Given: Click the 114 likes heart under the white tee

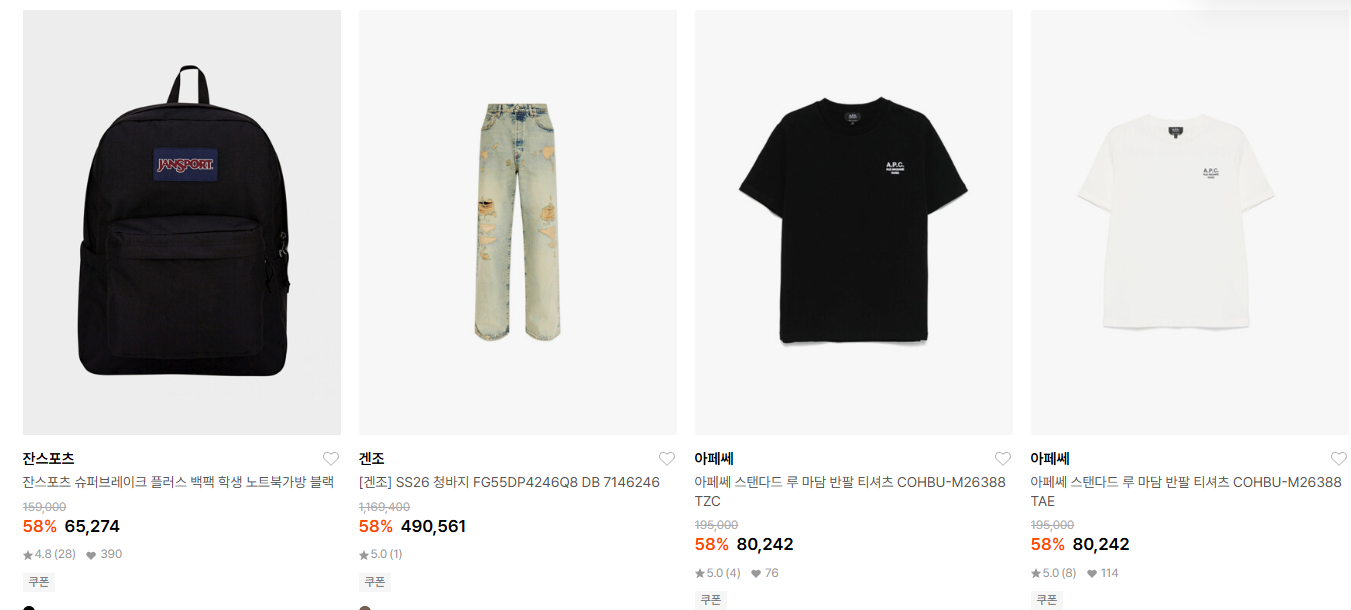Looking at the screenshot, I should 1103,573.
